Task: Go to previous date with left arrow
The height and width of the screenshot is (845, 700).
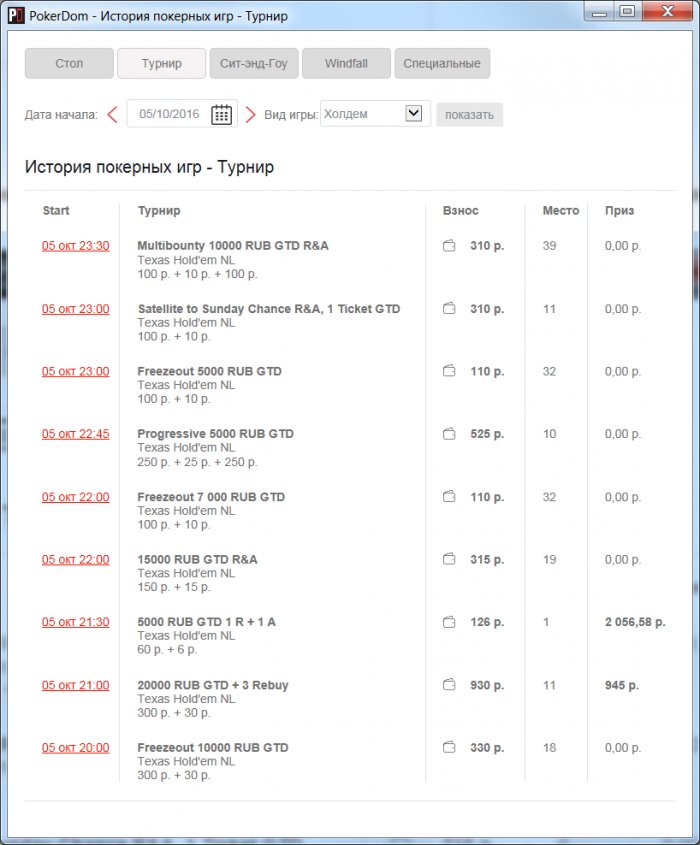Action: coord(112,114)
